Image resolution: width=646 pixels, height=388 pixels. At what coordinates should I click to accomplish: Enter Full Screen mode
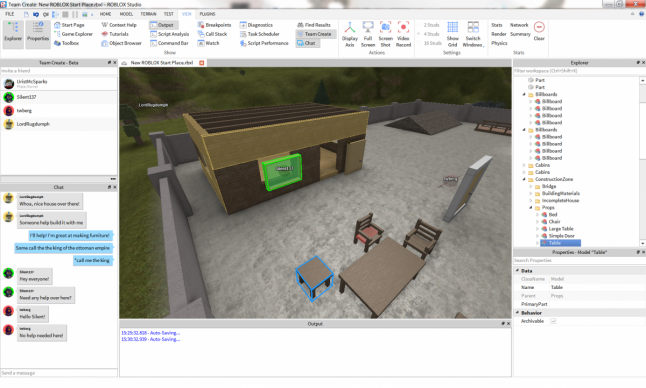pos(368,34)
